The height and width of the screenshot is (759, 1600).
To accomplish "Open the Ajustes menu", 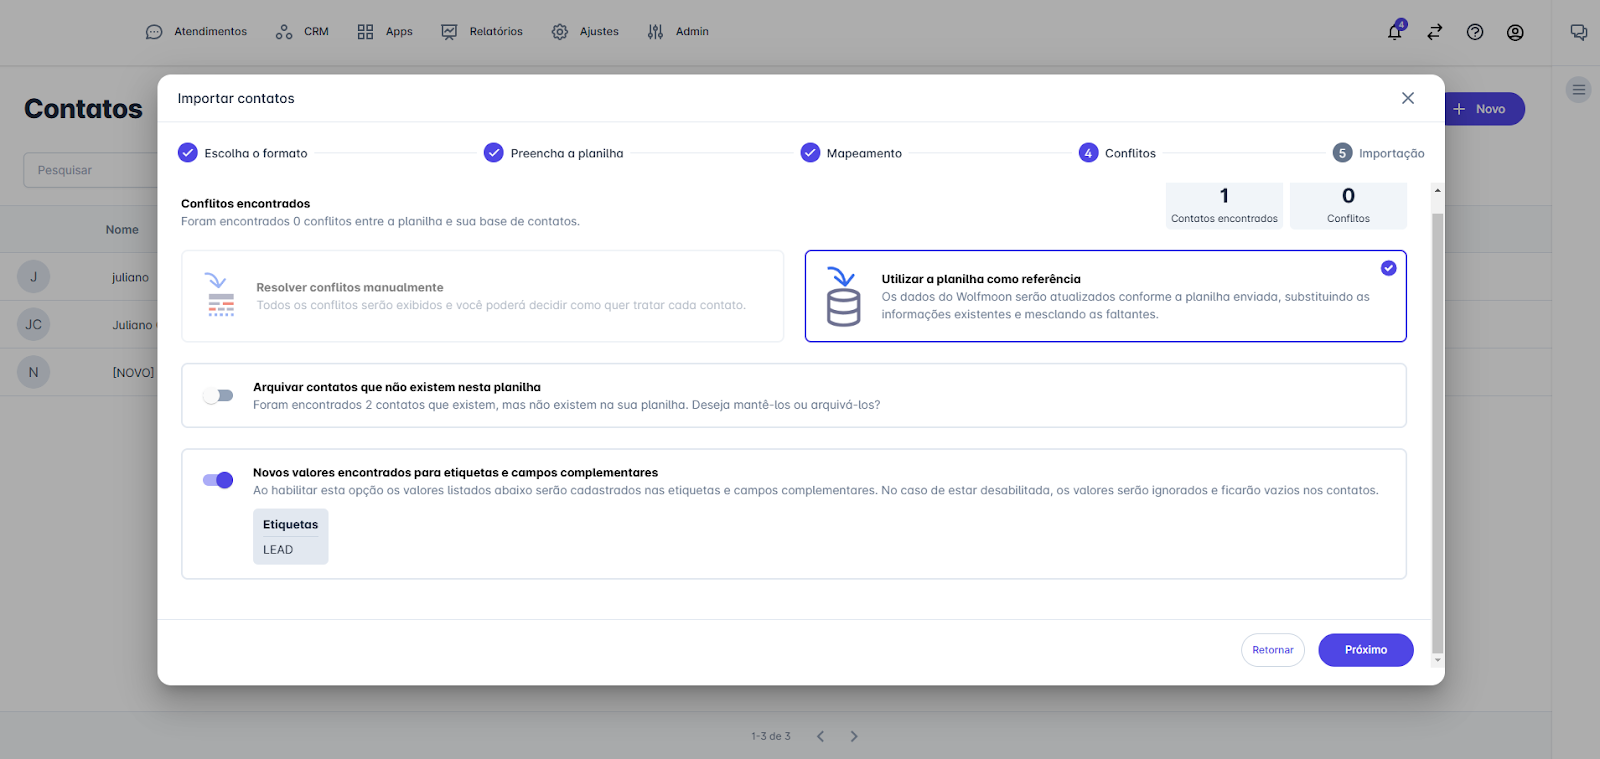I will click(586, 32).
